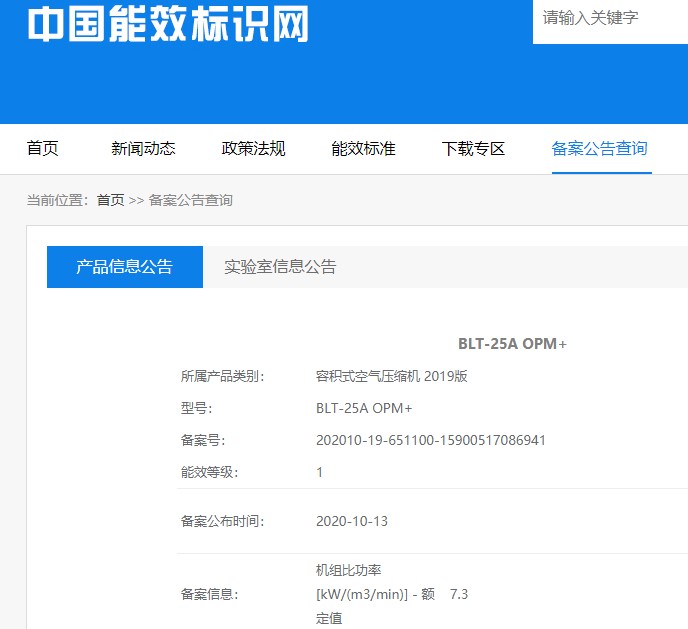
Task: Select 备案公告查询 in the navigation bar
Action: (599, 148)
